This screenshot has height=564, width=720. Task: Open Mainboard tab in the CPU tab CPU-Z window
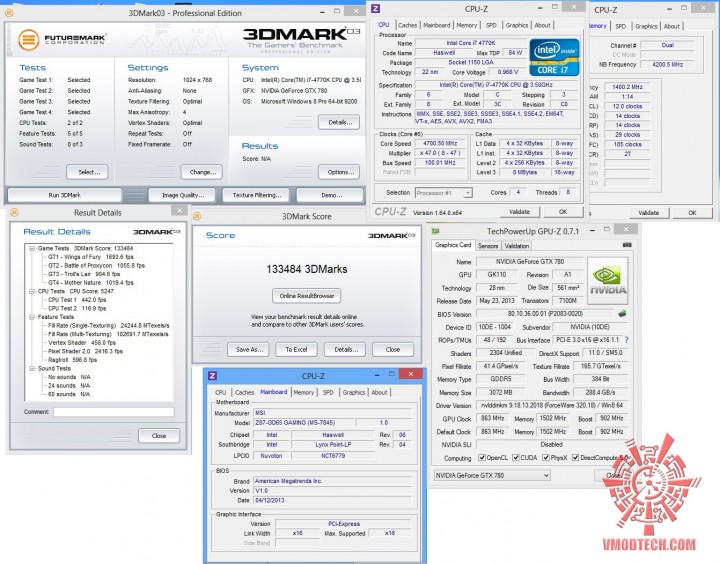click(436, 25)
